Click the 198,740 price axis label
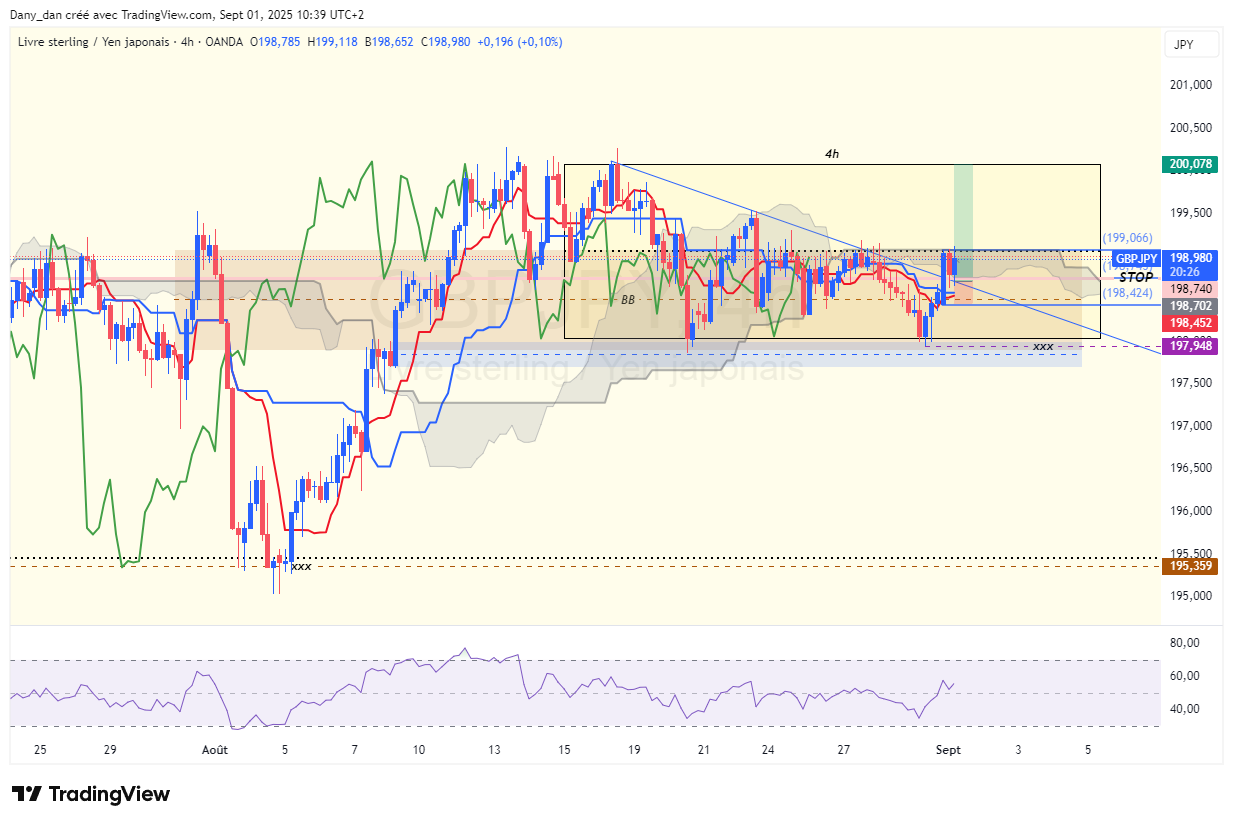This screenshot has height=824, width=1233. pos(1191,288)
